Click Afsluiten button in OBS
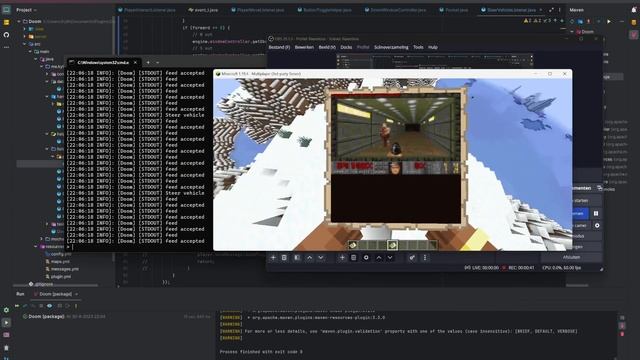This screenshot has height=360, width=640. [x=571, y=257]
